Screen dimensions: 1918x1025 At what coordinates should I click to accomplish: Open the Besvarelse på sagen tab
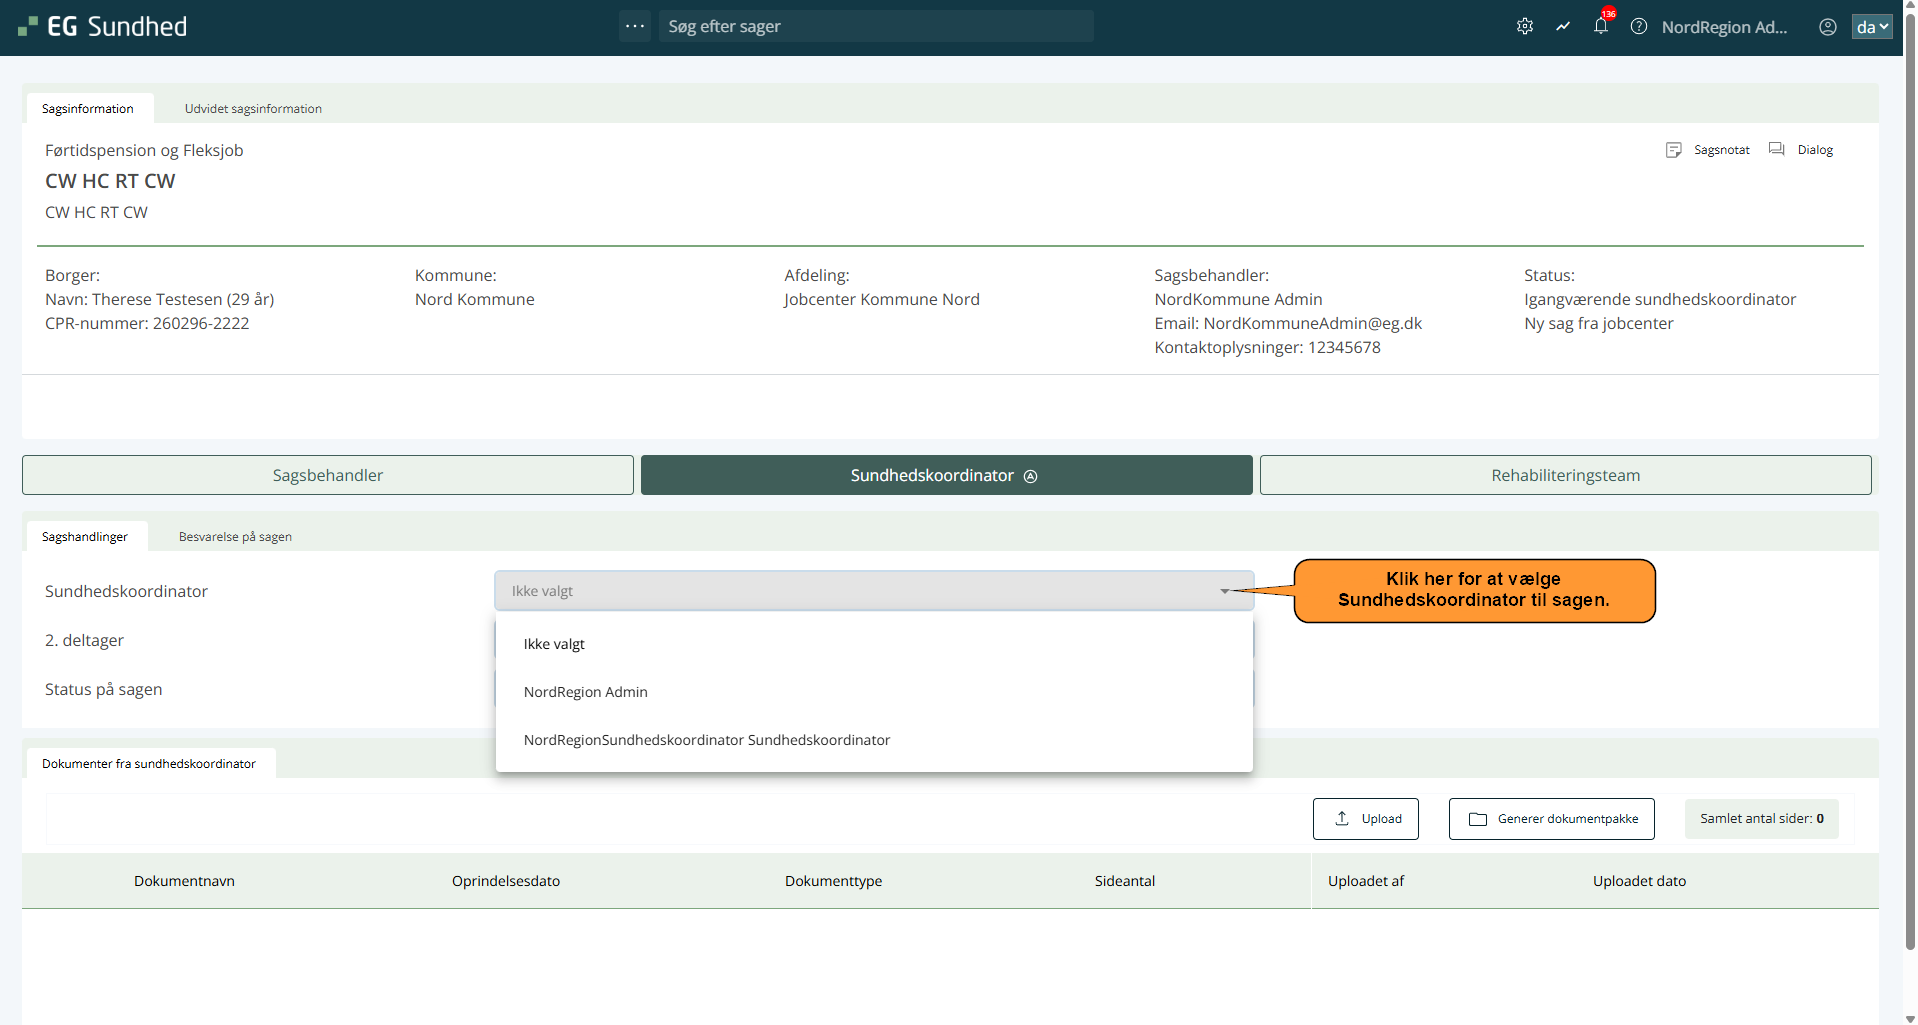click(235, 537)
